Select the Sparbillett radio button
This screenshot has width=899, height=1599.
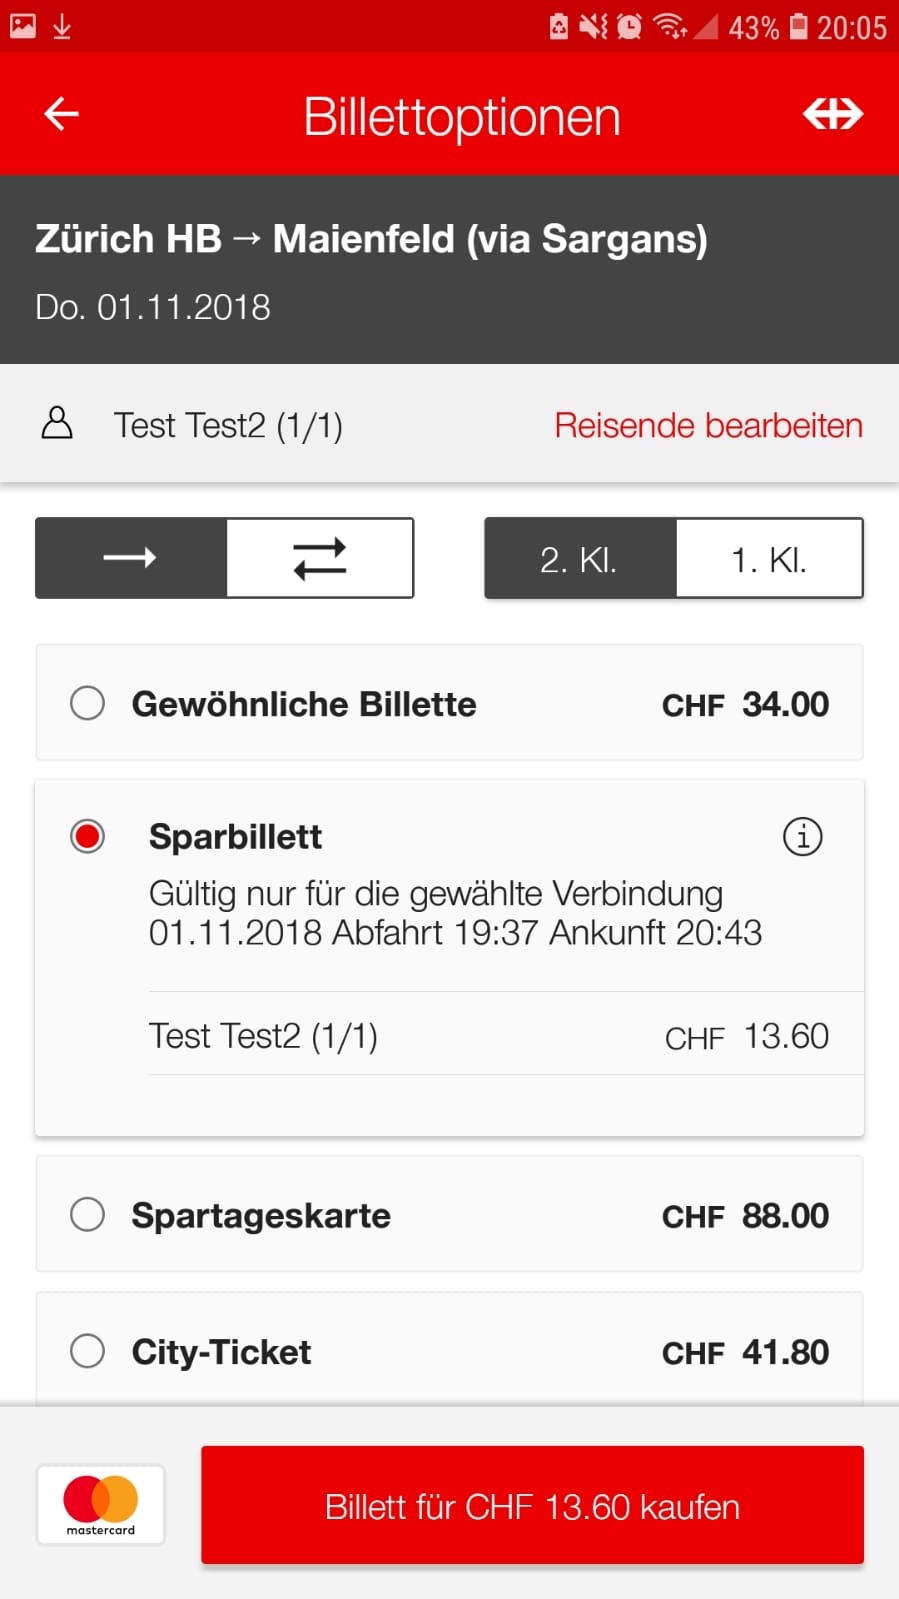tap(88, 836)
